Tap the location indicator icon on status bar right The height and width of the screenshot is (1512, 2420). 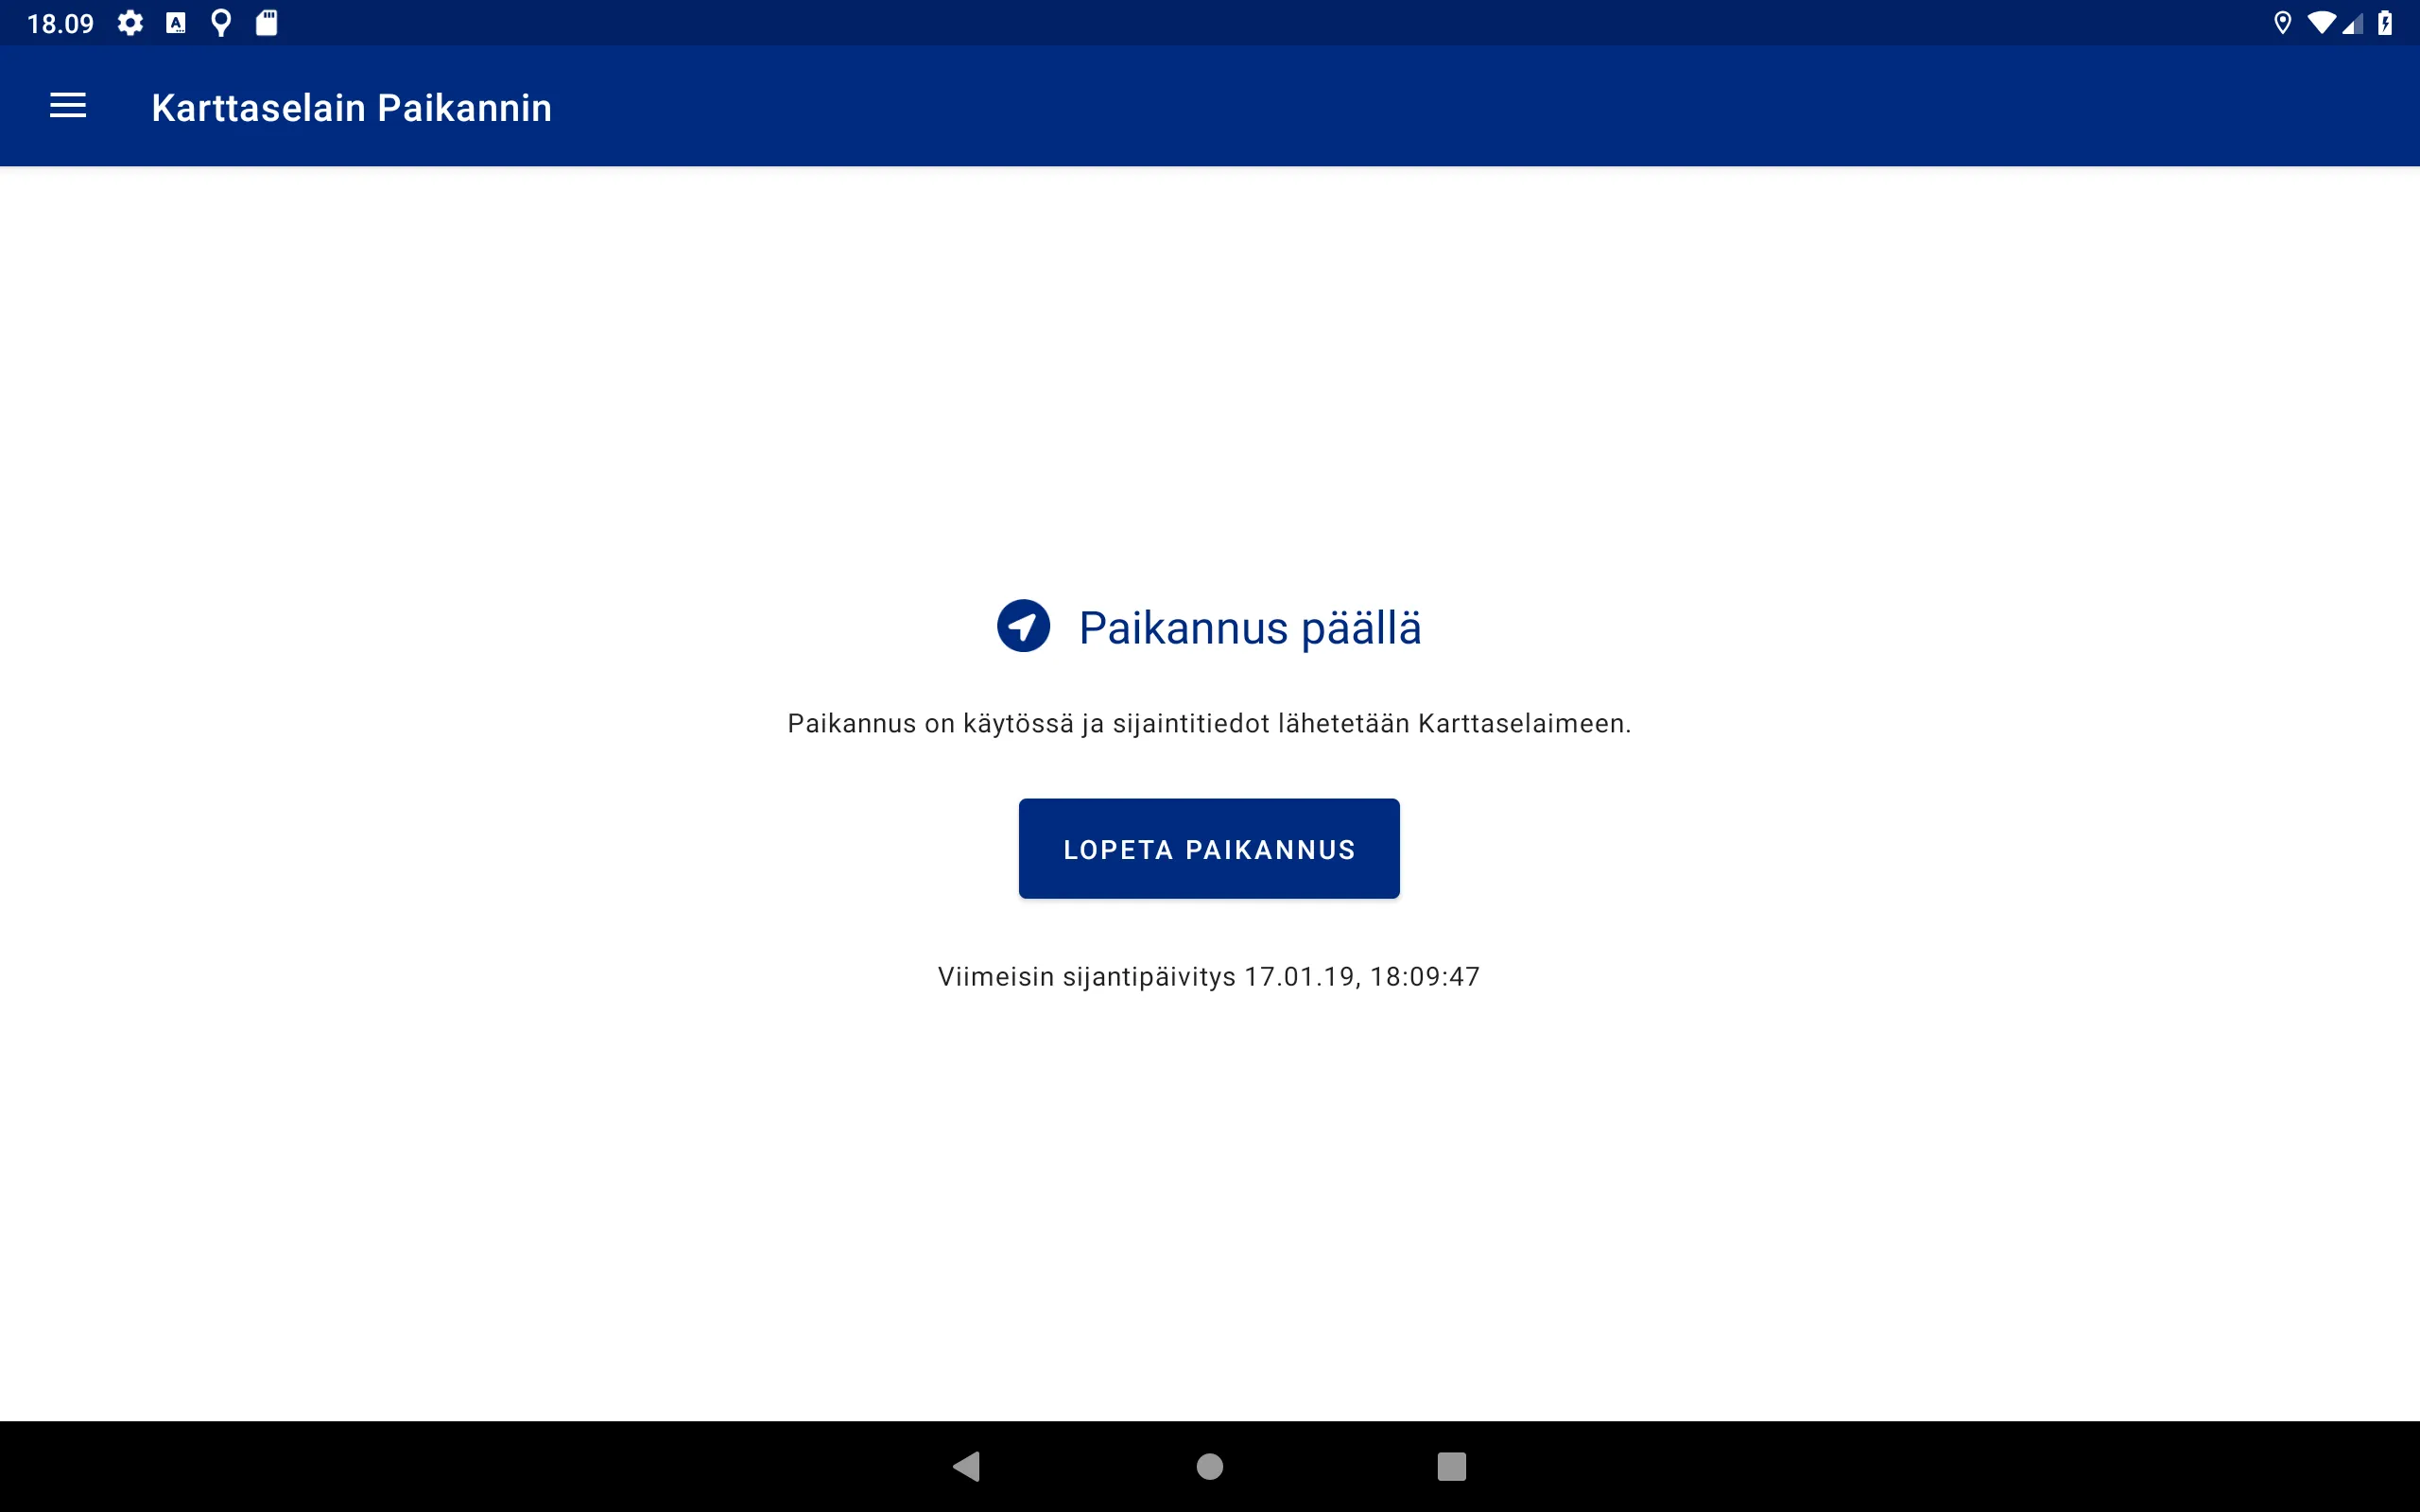(x=2282, y=23)
